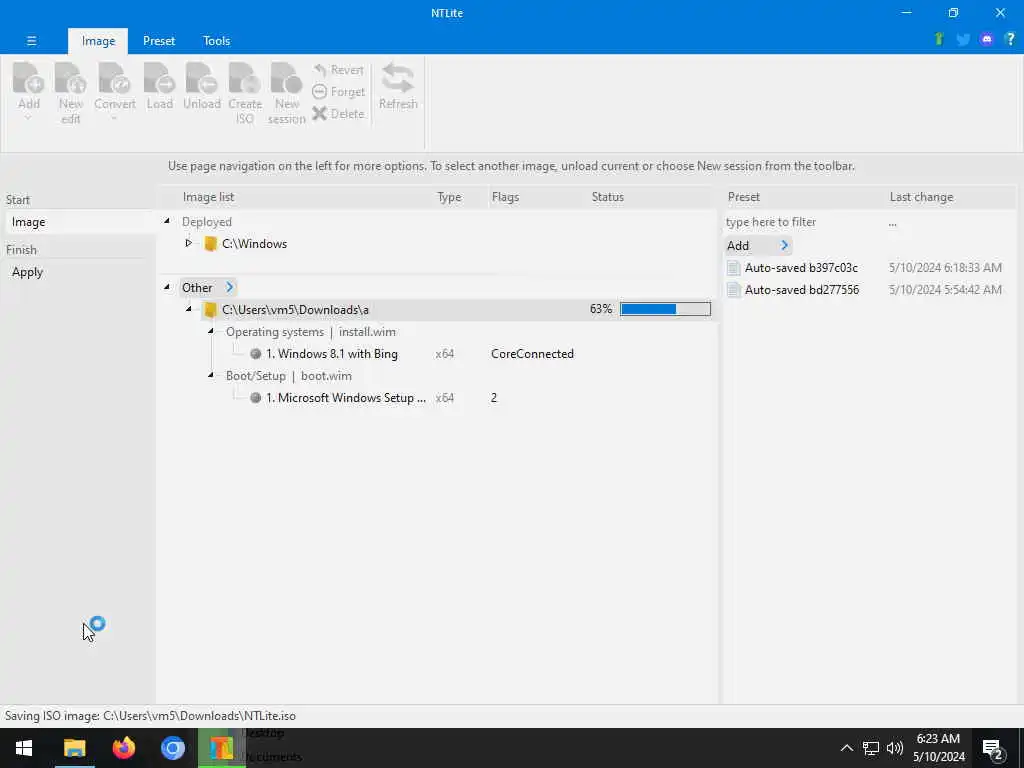Launch Firefox from the taskbar
1024x768 pixels.
click(123, 748)
